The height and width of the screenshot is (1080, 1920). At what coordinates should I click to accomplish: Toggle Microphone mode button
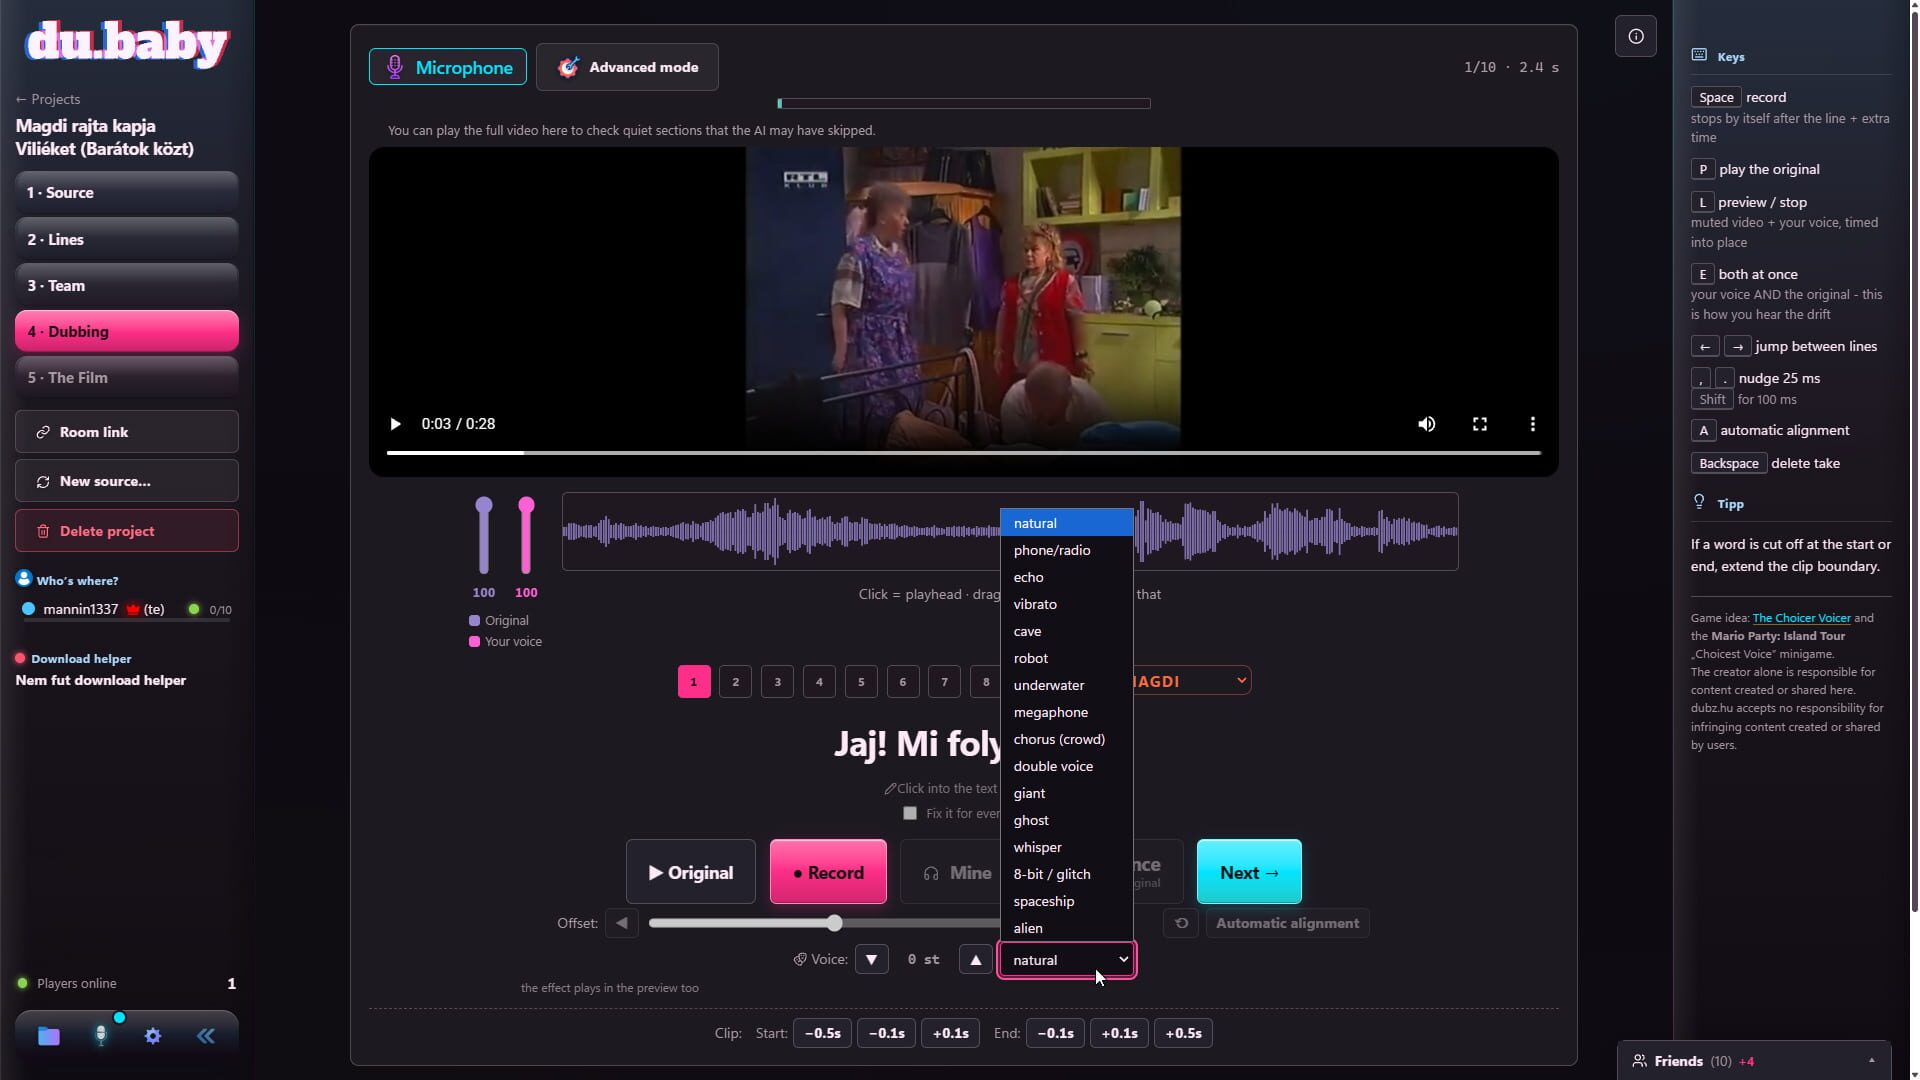click(x=448, y=67)
